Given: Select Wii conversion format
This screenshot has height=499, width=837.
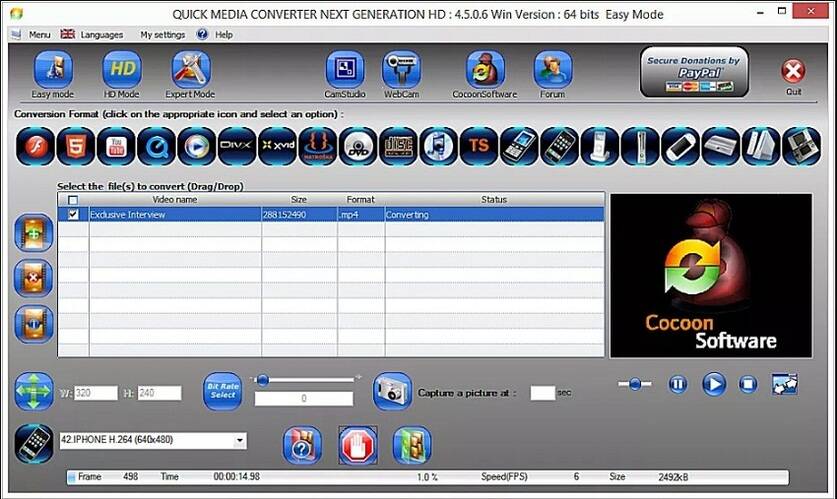Looking at the screenshot, I should pos(761,146).
